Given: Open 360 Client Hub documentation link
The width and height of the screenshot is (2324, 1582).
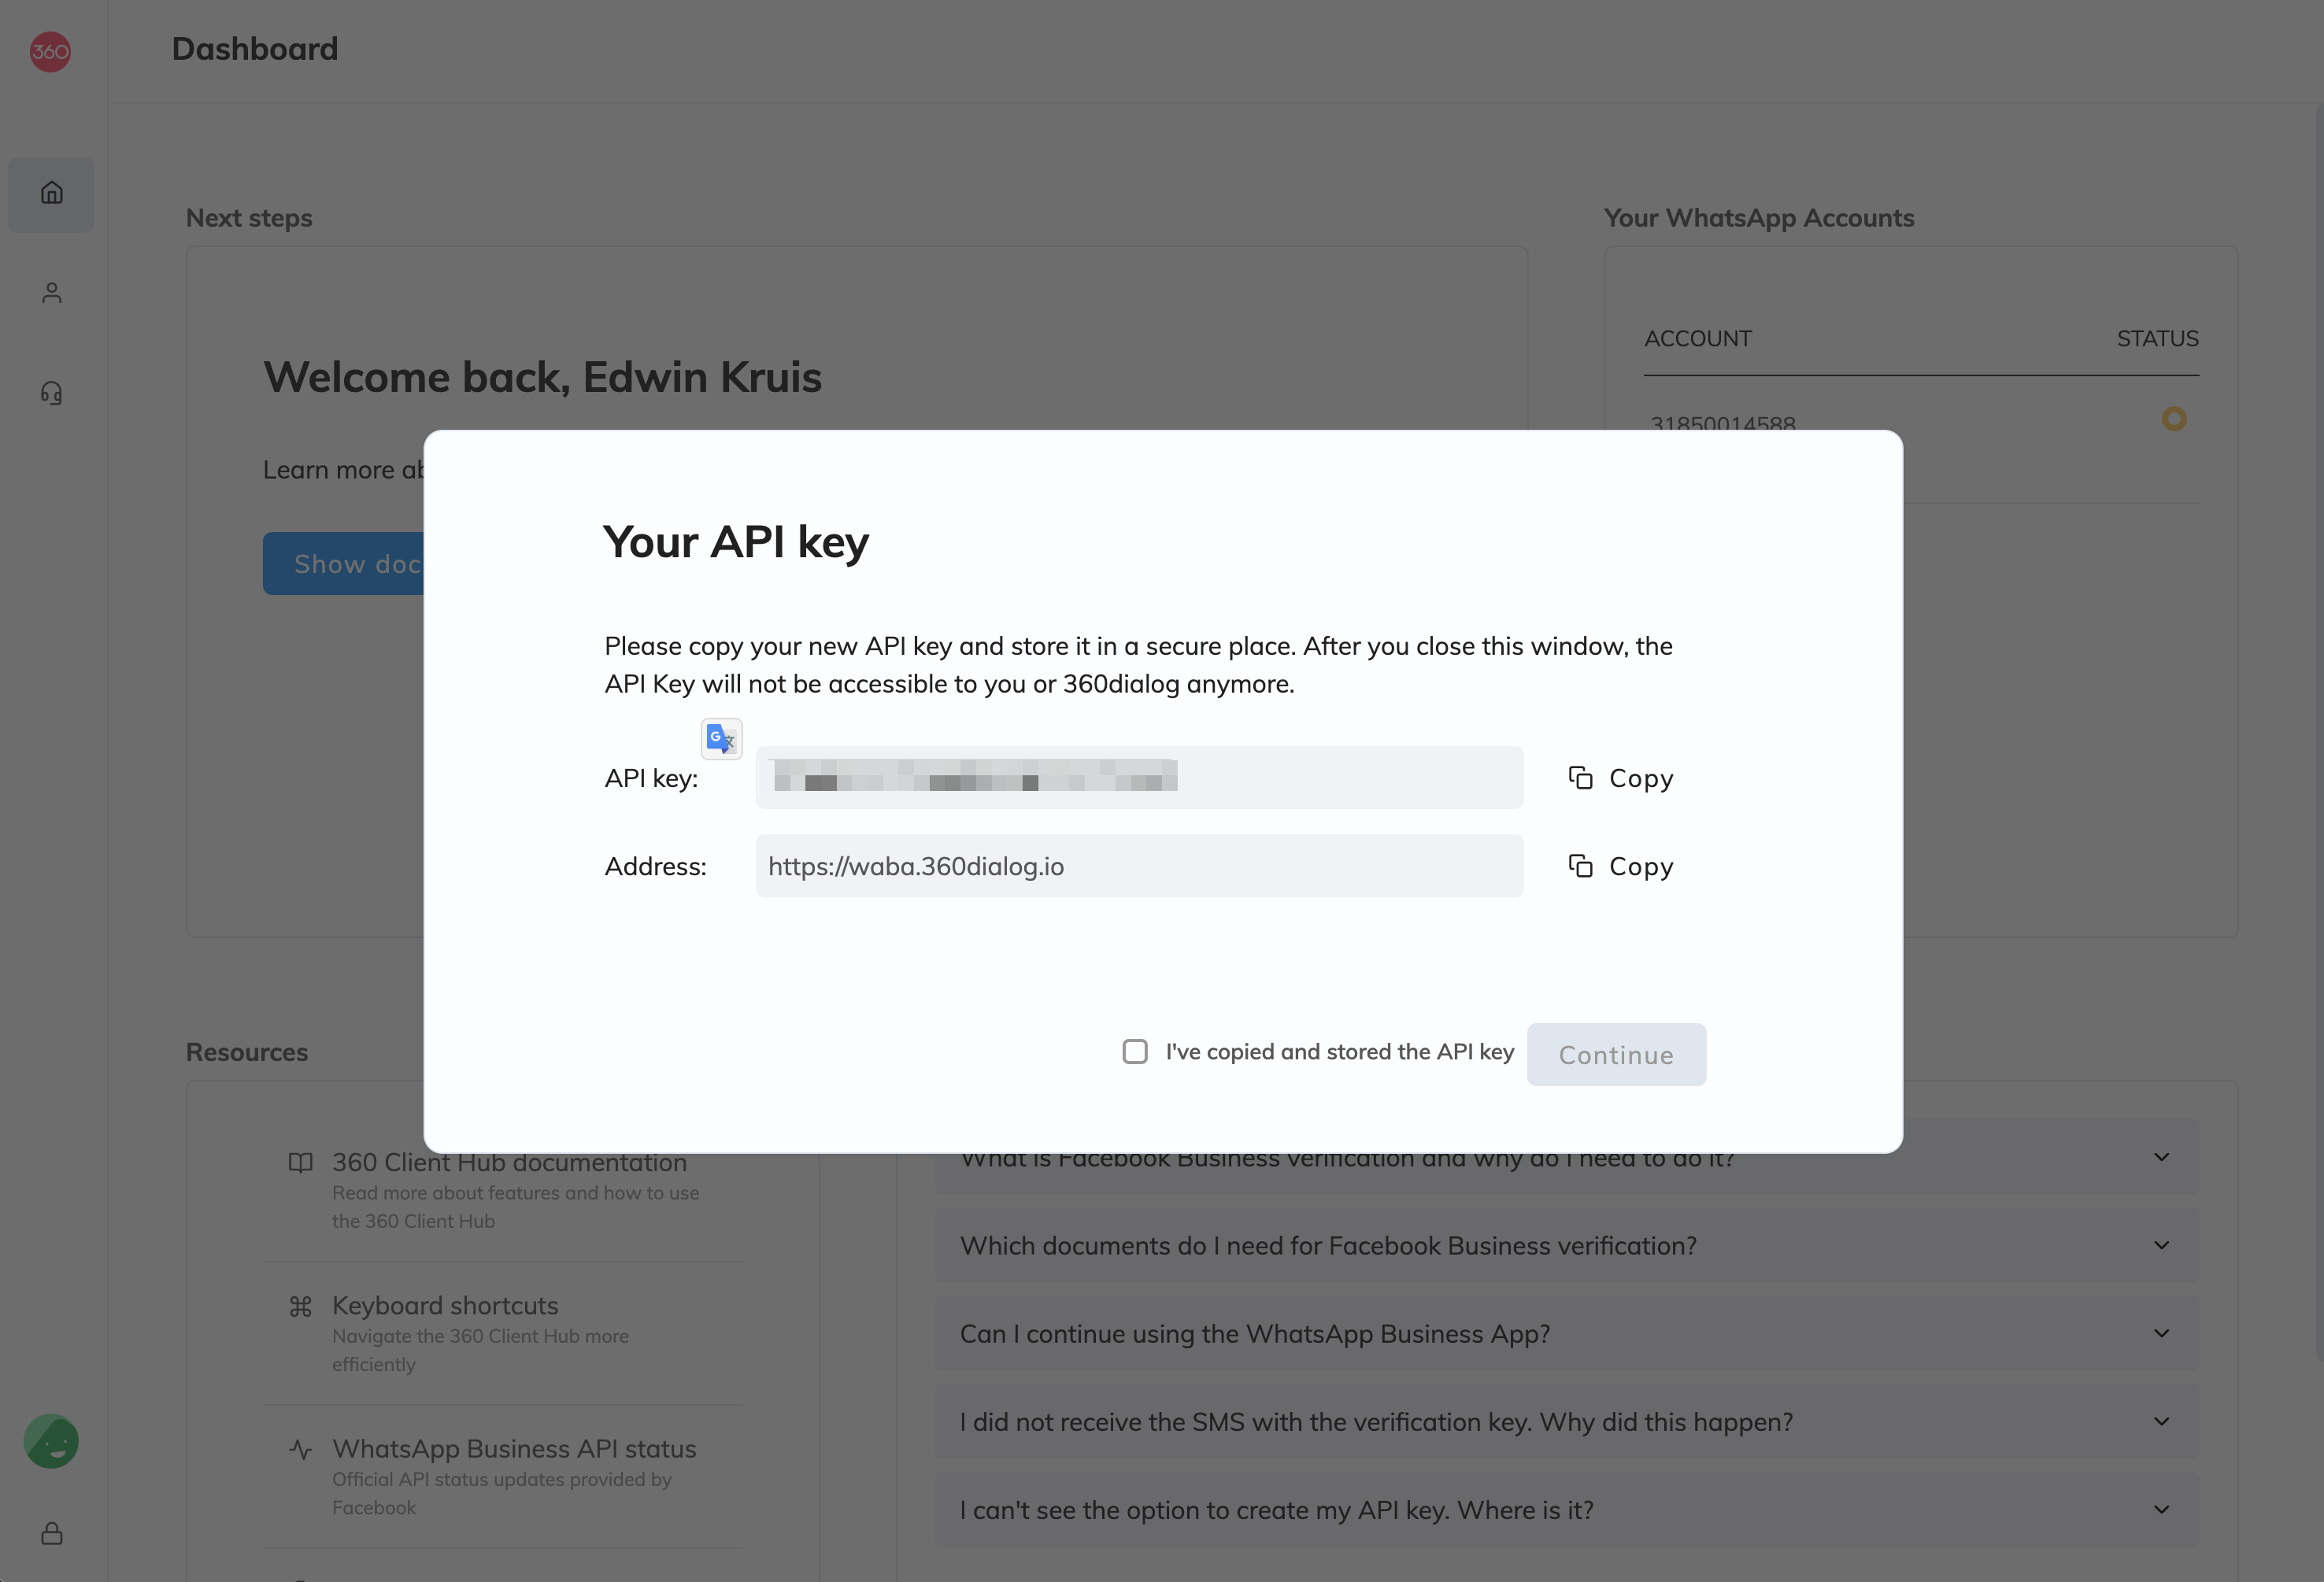Looking at the screenshot, I should tap(510, 1164).
